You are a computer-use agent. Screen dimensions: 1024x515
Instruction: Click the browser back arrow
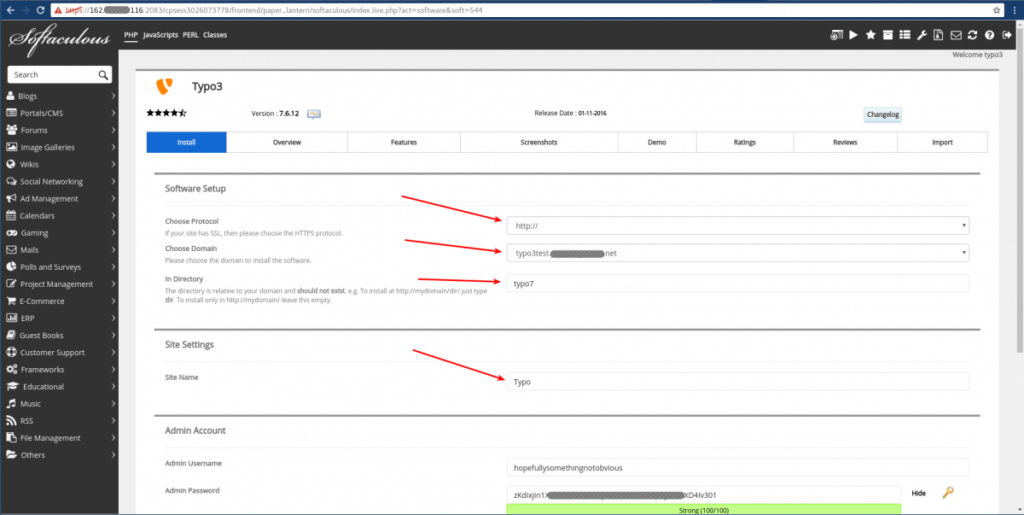[10, 10]
